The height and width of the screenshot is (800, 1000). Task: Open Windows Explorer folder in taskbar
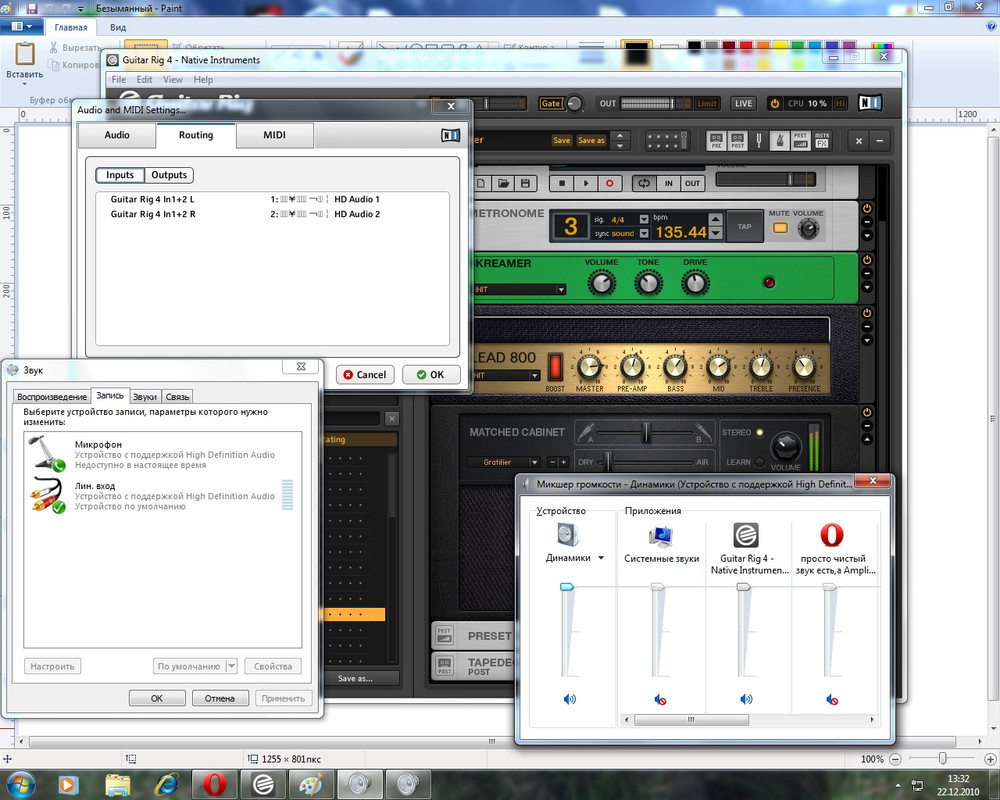(x=118, y=783)
